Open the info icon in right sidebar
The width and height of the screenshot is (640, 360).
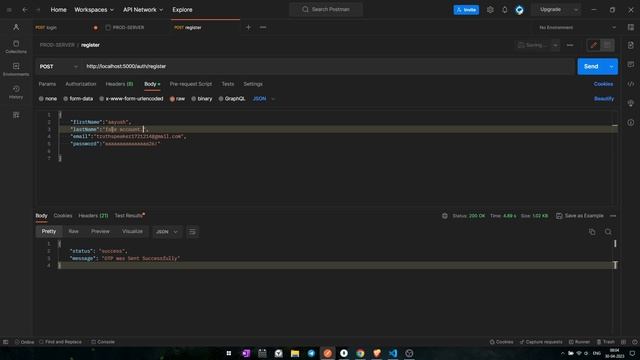[631, 122]
